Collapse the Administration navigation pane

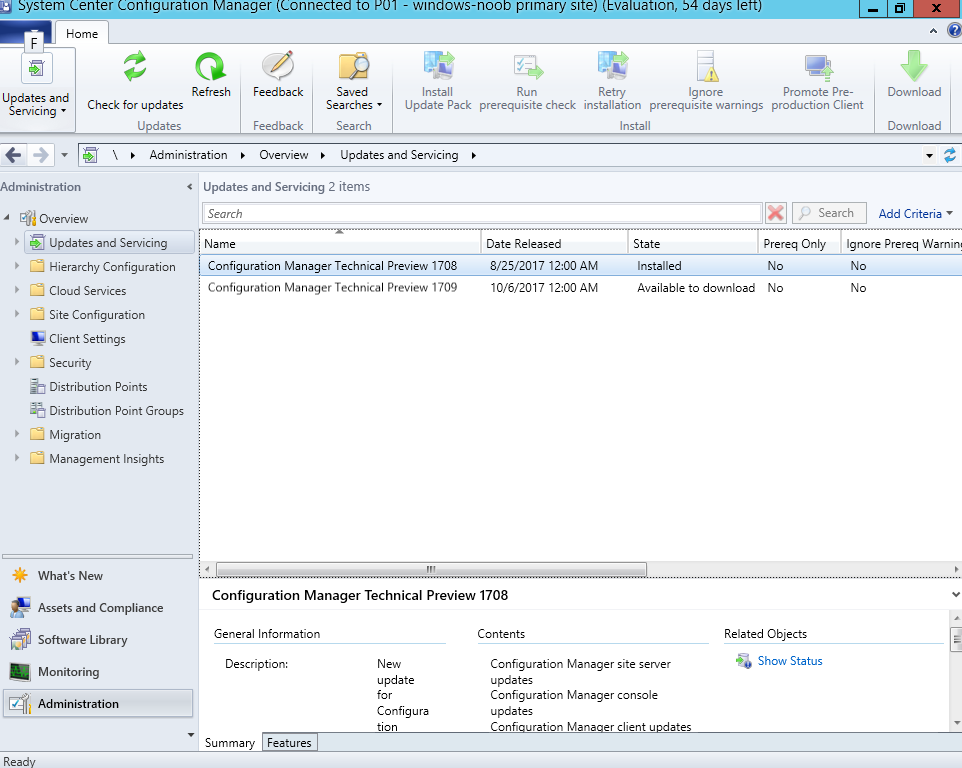(190, 186)
